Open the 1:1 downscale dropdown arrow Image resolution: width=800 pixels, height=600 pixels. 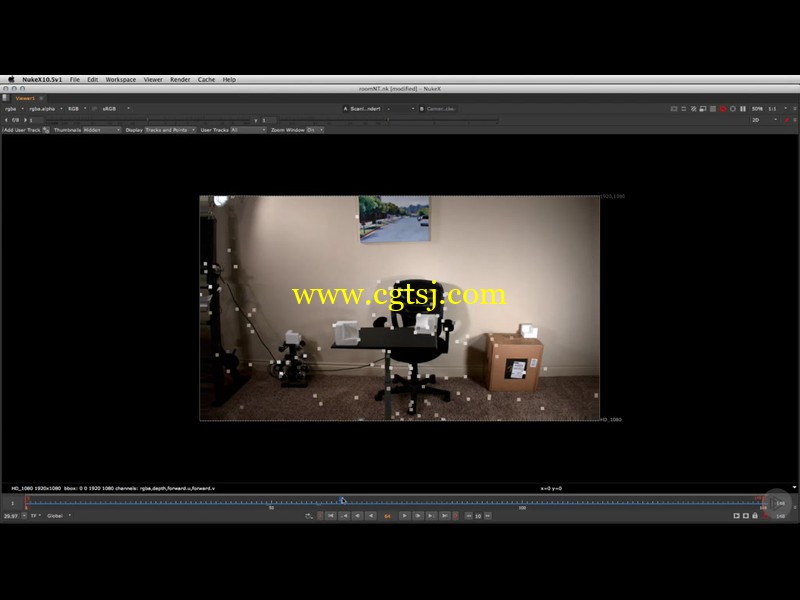786,109
